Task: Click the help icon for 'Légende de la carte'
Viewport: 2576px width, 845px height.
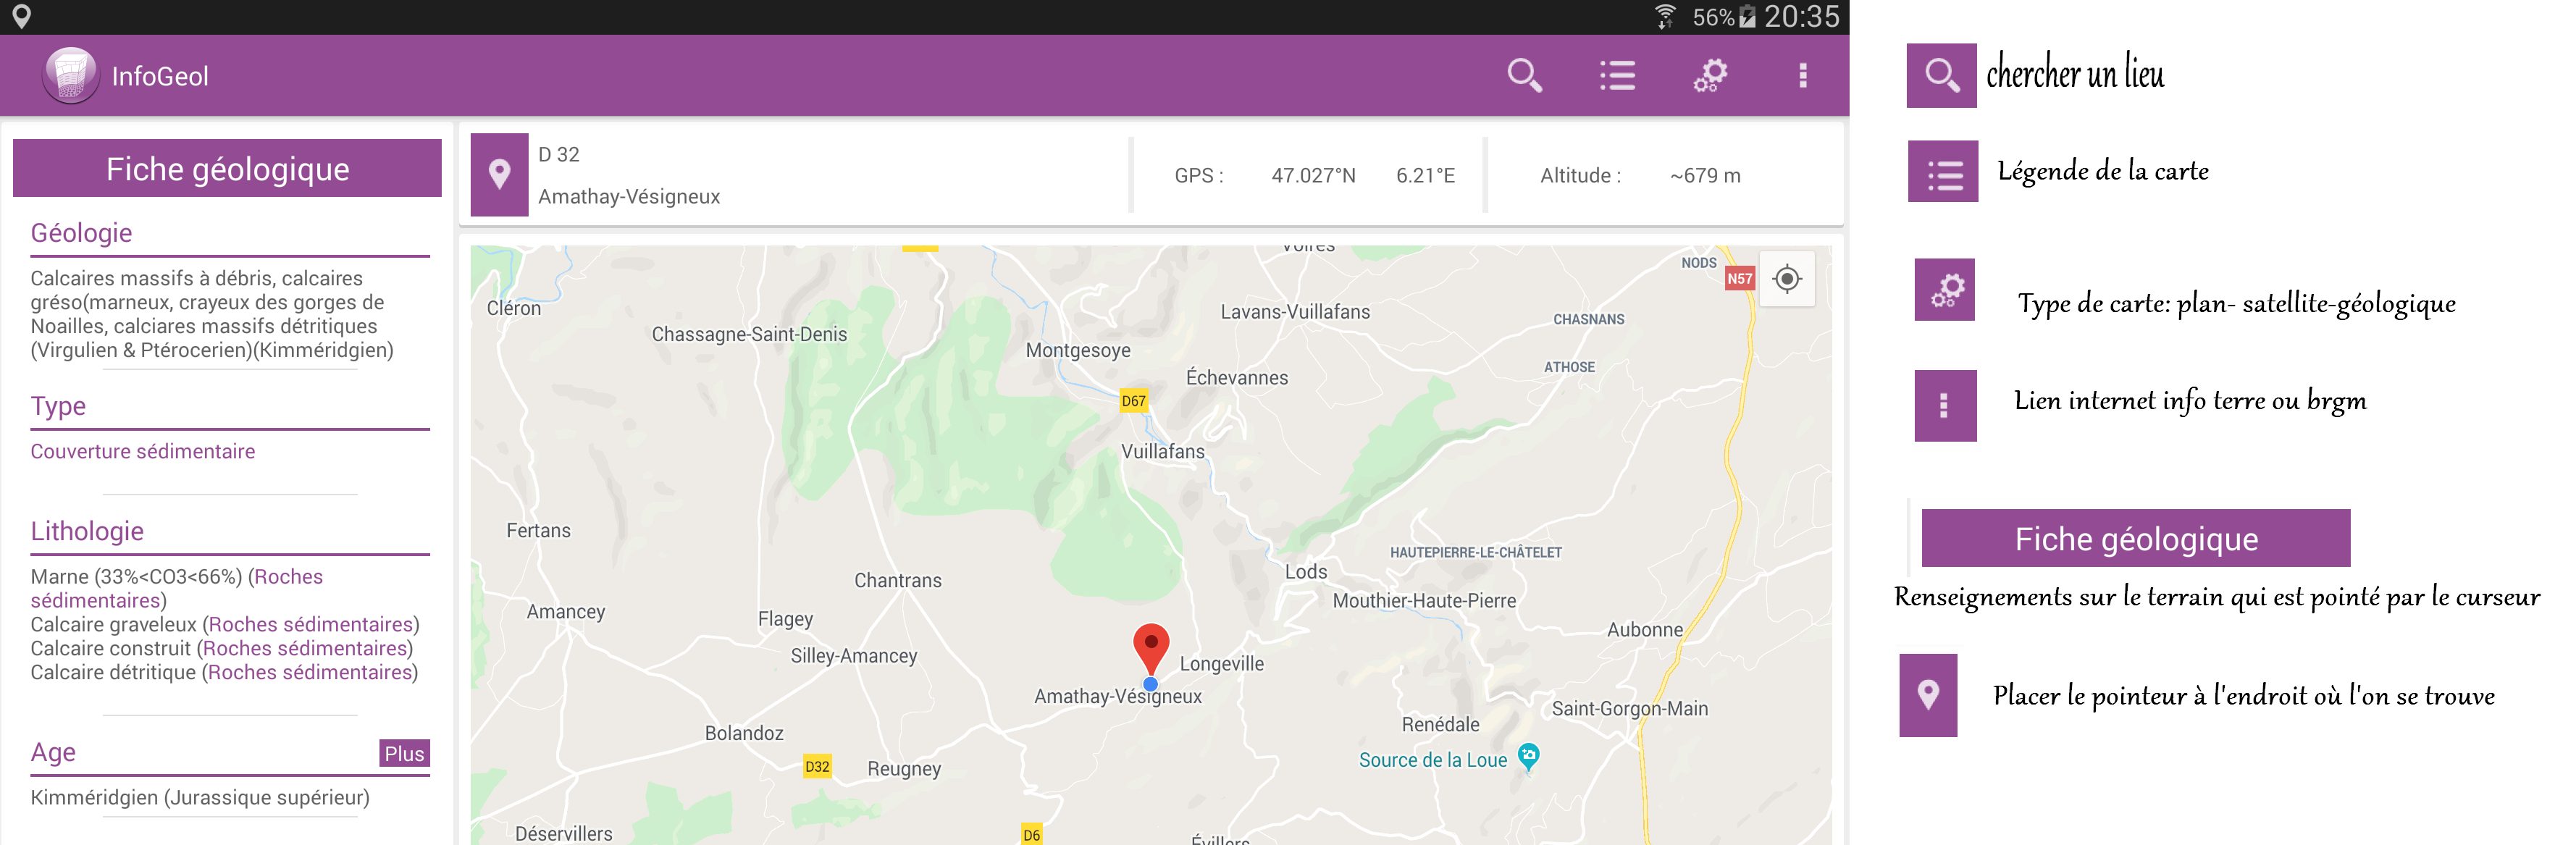Action: (x=1943, y=171)
